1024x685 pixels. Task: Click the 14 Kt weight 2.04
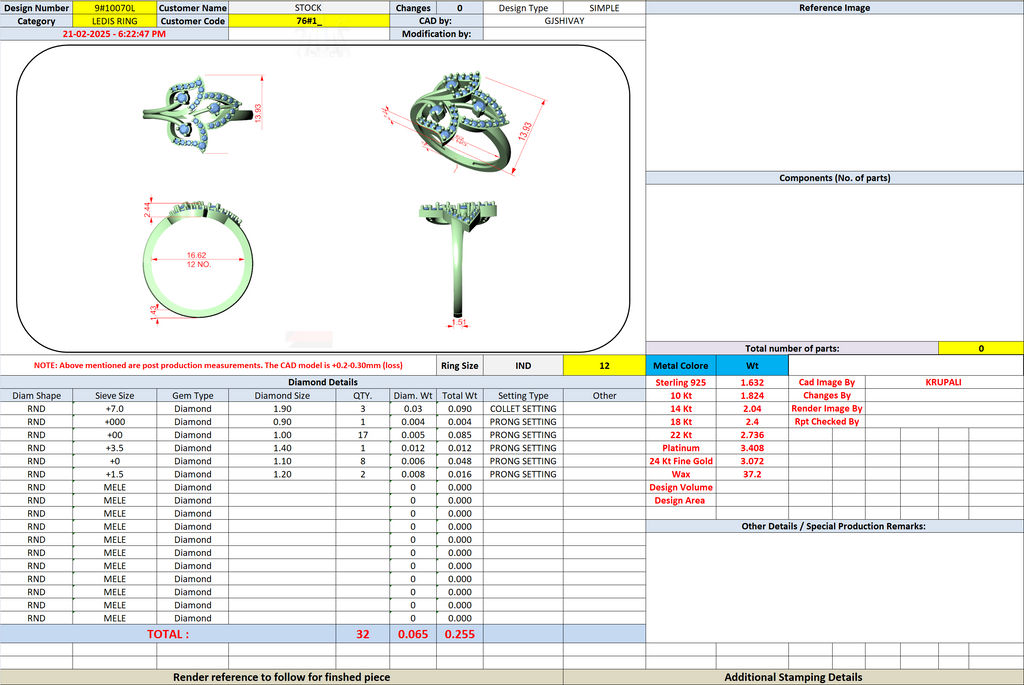coord(752,409)
